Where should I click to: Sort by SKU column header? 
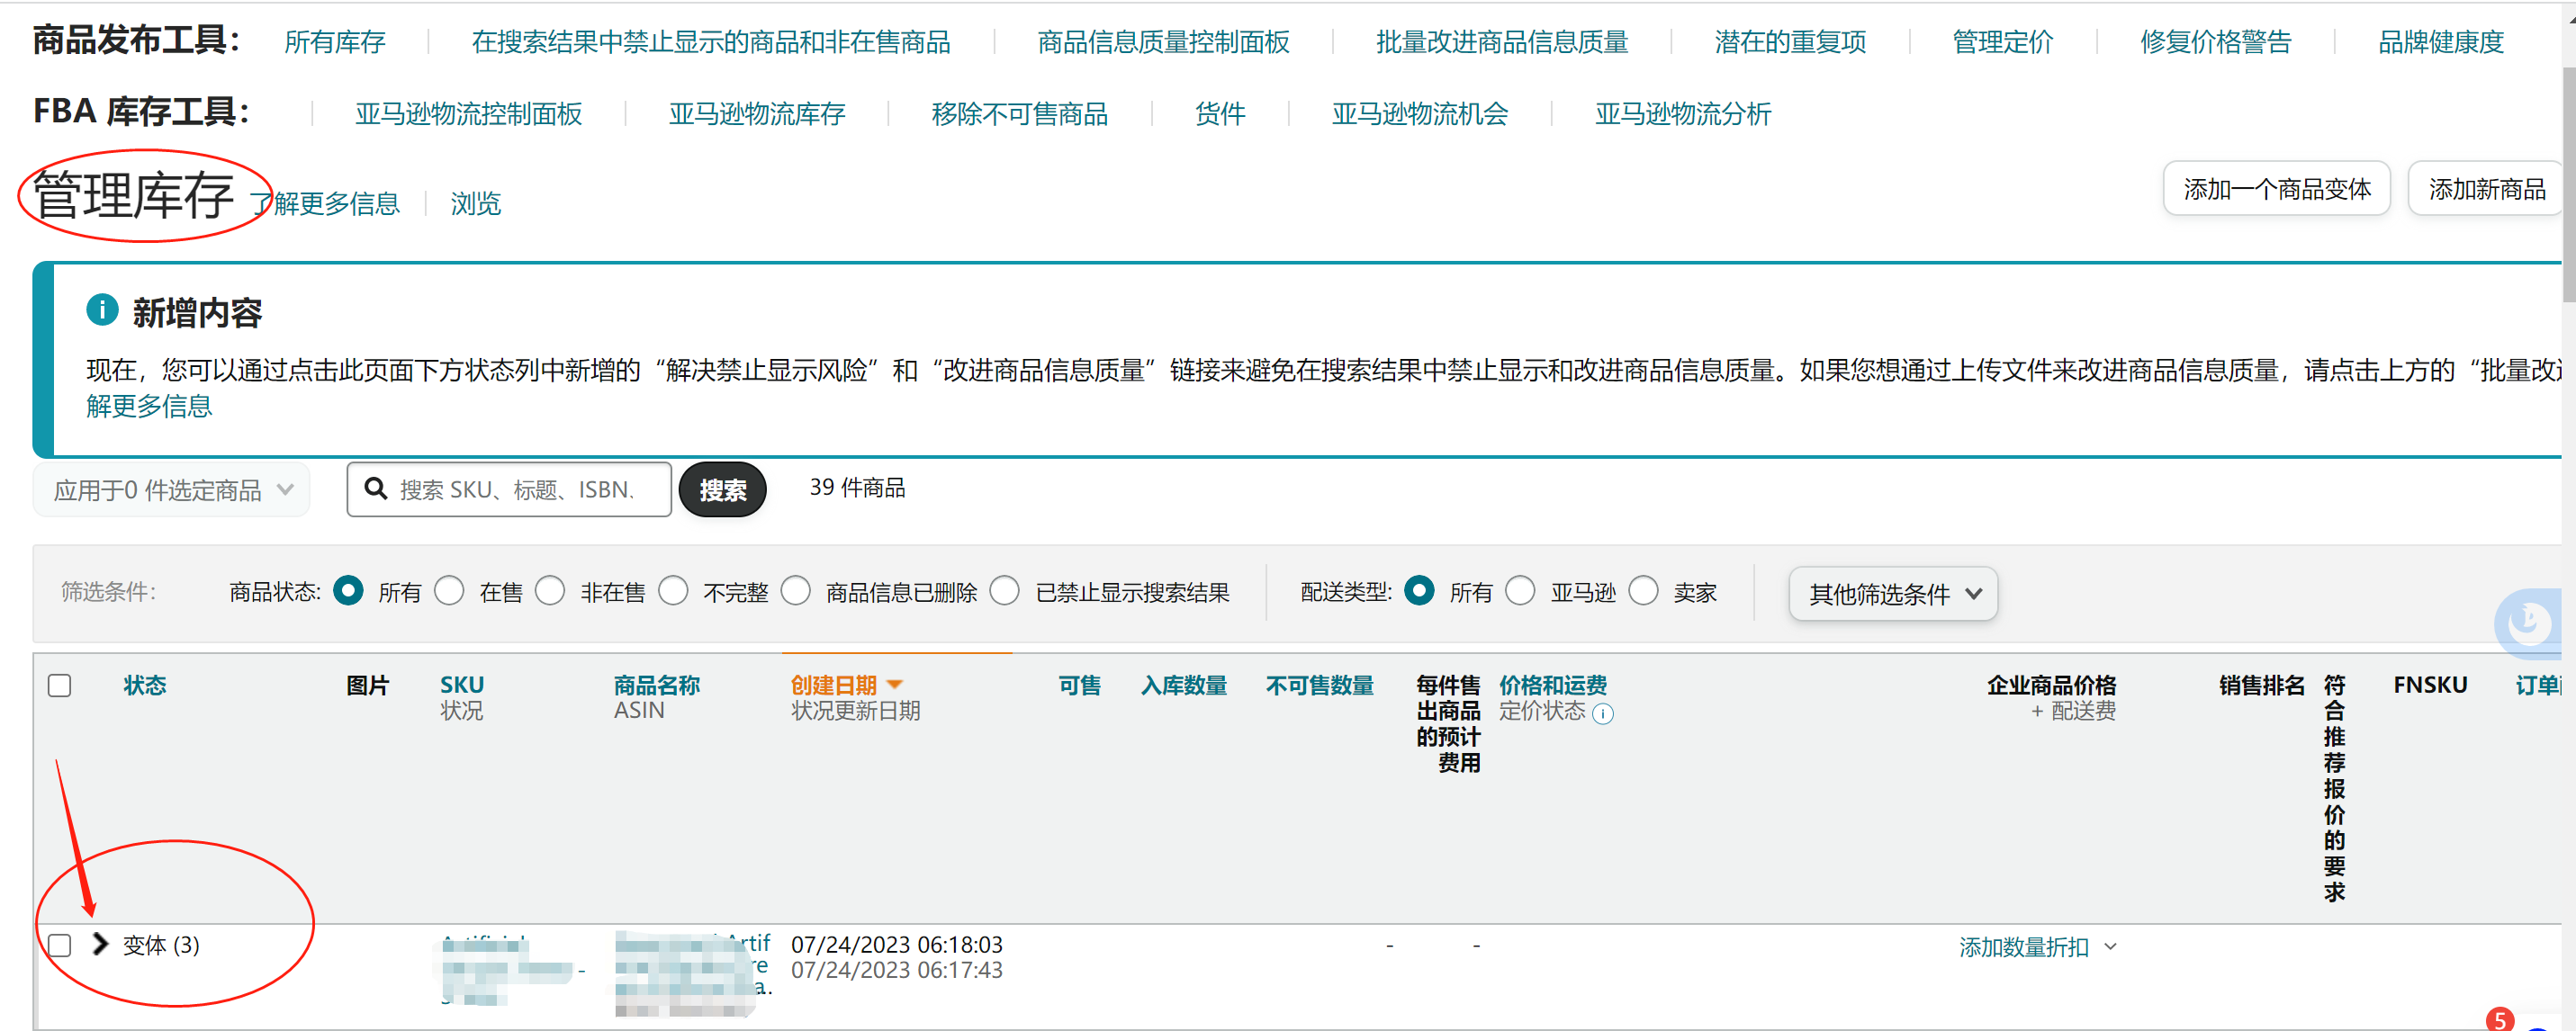(462, 685)
